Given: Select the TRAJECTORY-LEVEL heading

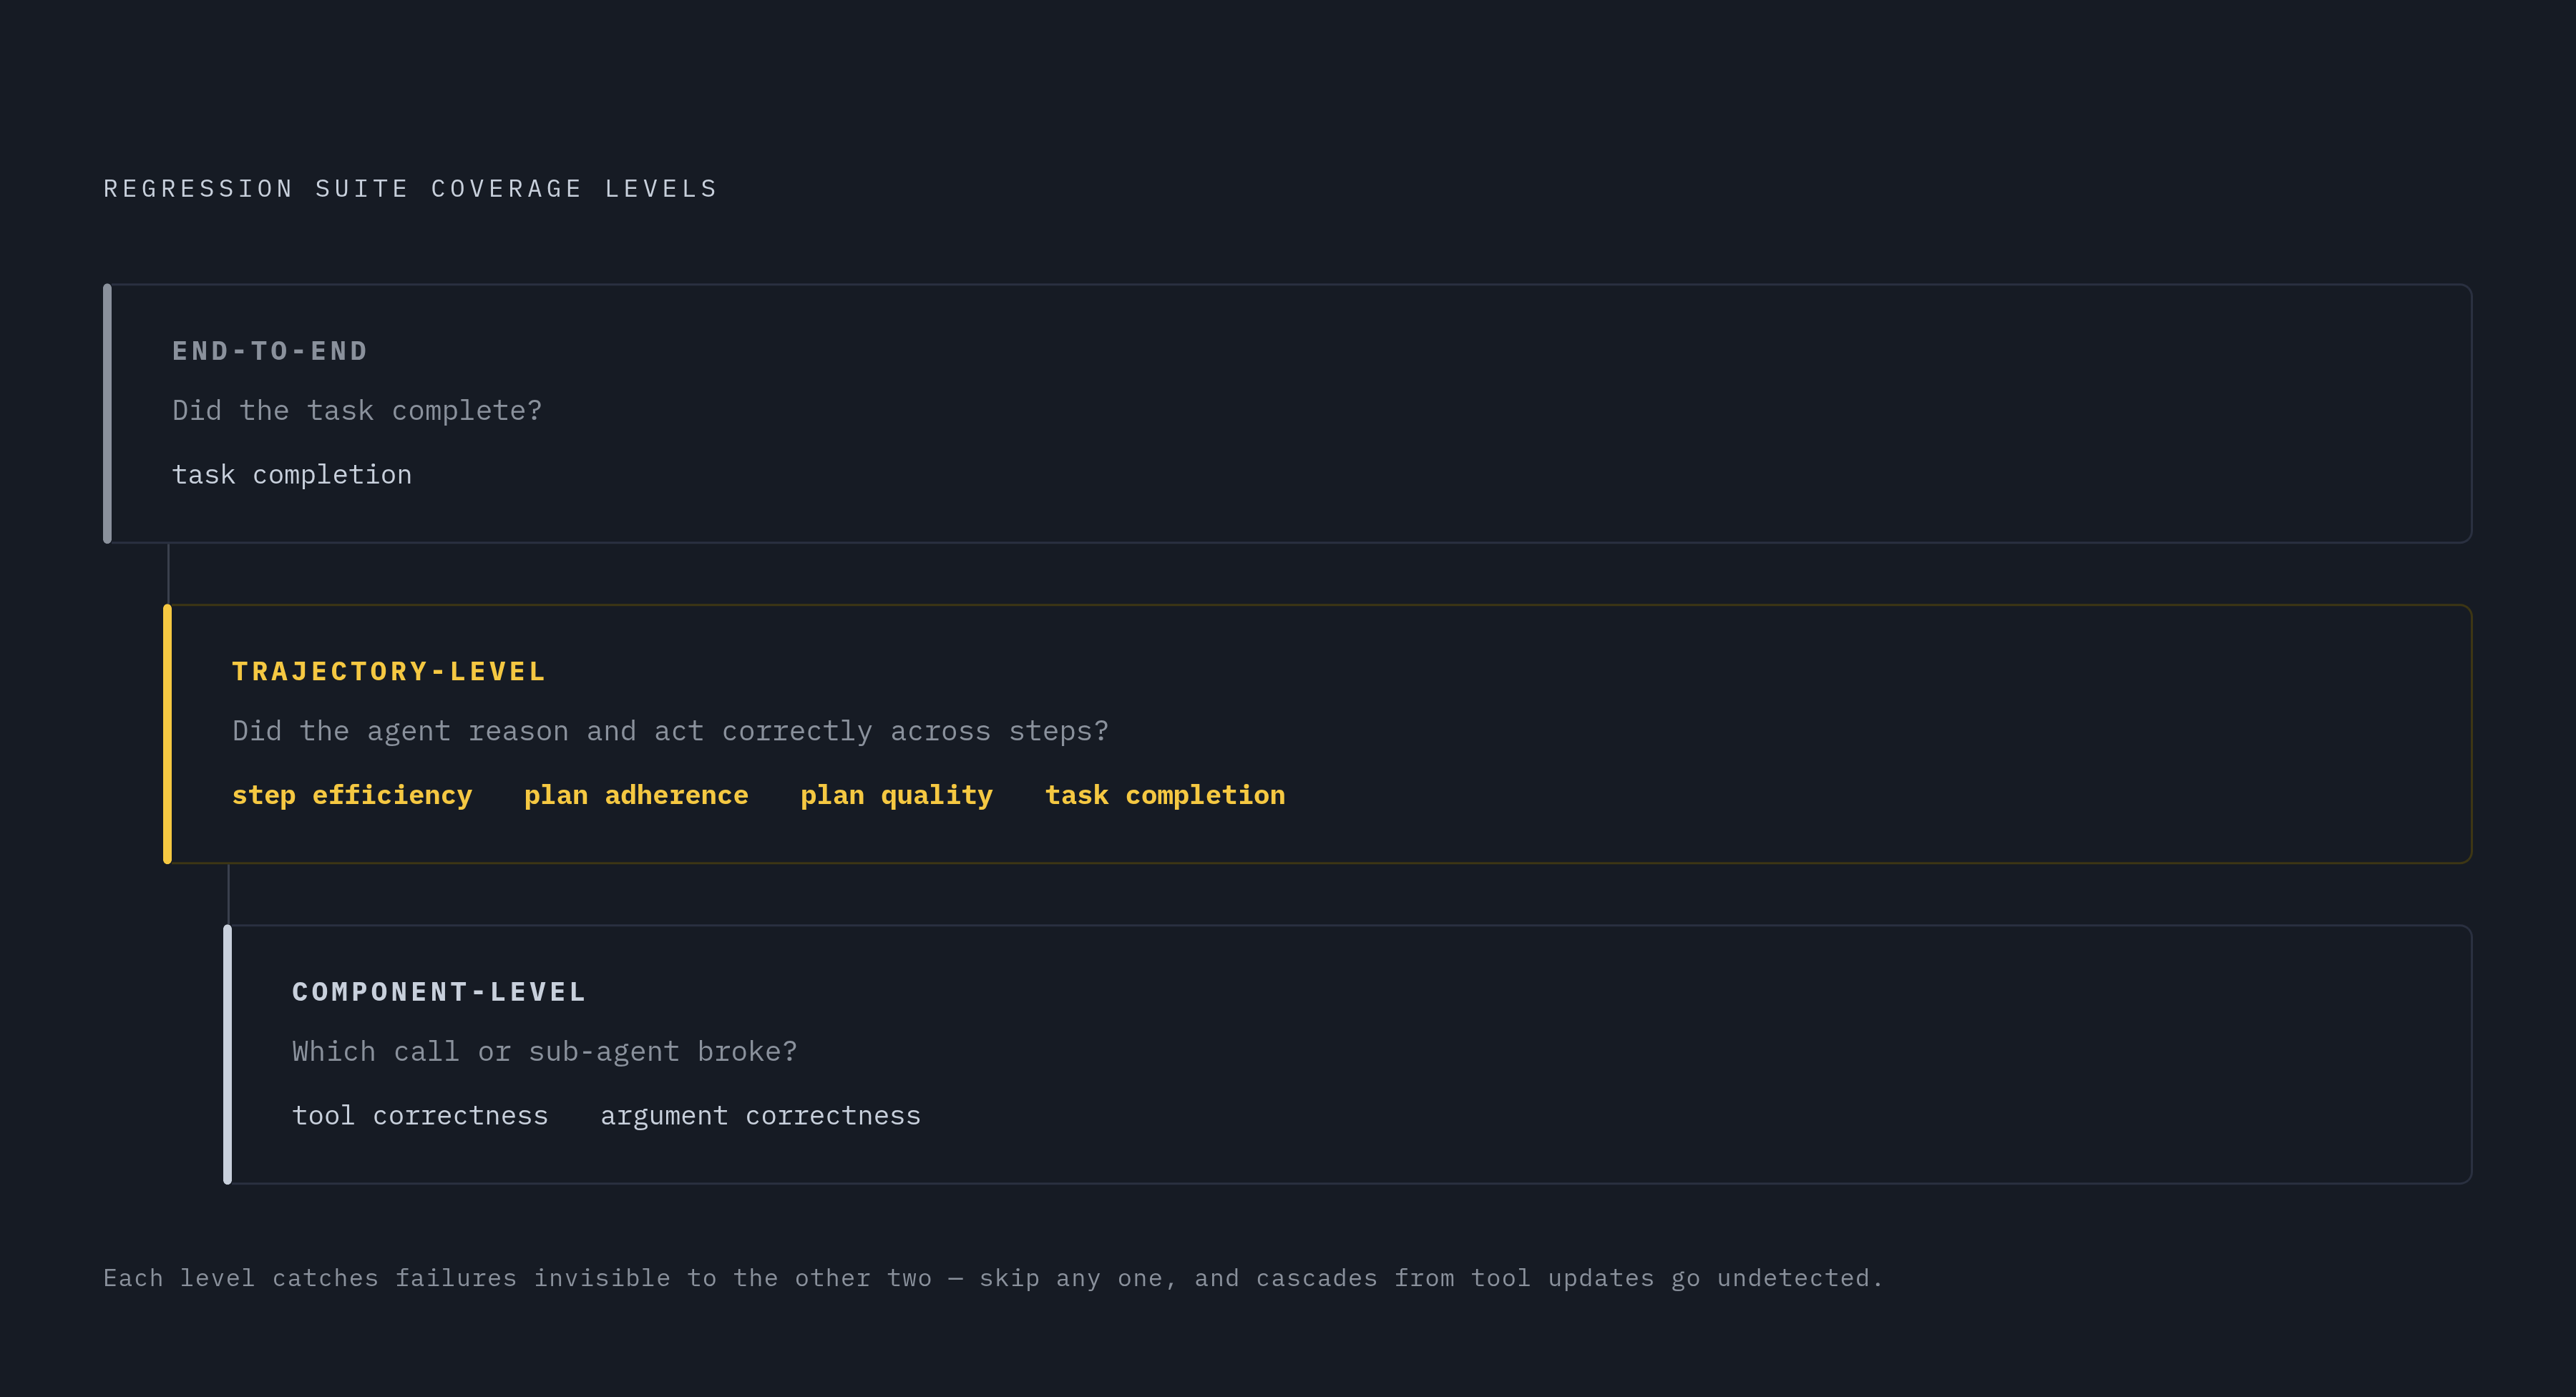Looking at the screenshot, I should tap(389, 671).
